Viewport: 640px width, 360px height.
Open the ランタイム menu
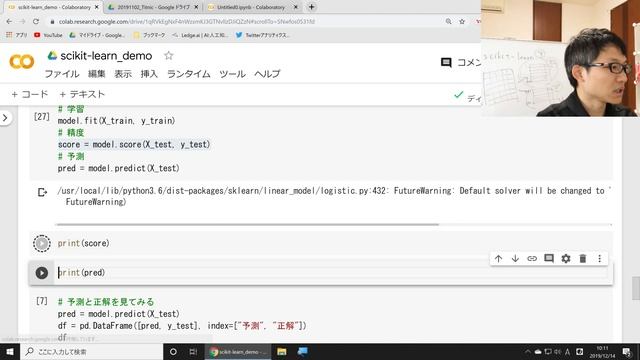pos(189,74)
